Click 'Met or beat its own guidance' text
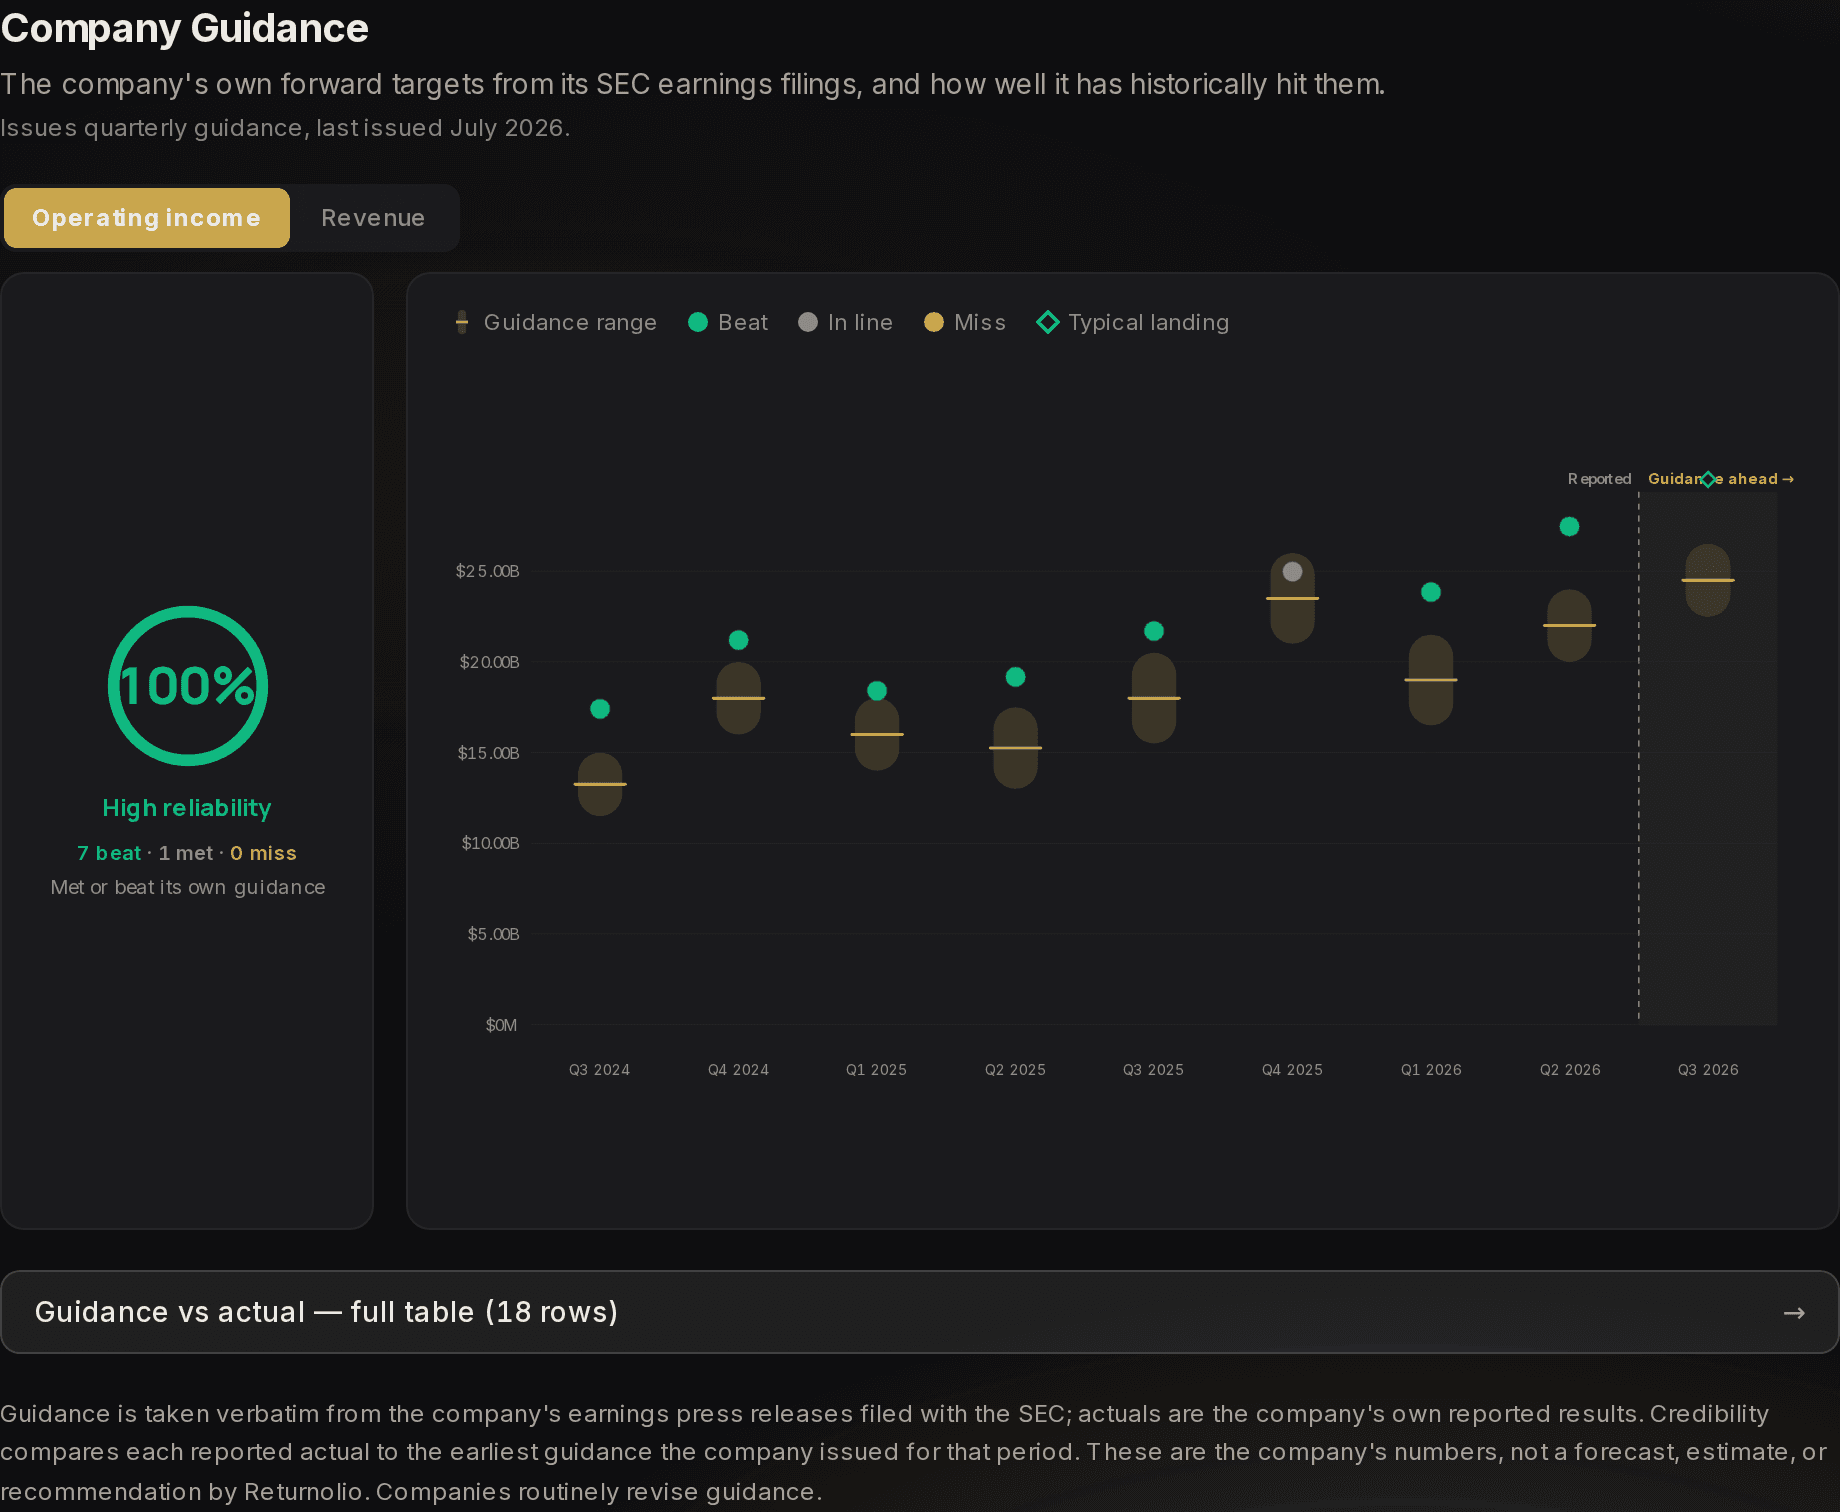1840x1512 pixels. click(x=188, y=887)
